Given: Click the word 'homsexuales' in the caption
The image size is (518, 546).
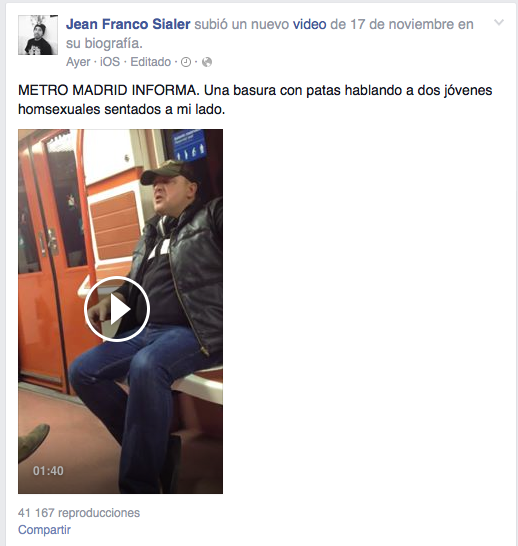Looking at the screenshot, I should (x=59, y=109).
